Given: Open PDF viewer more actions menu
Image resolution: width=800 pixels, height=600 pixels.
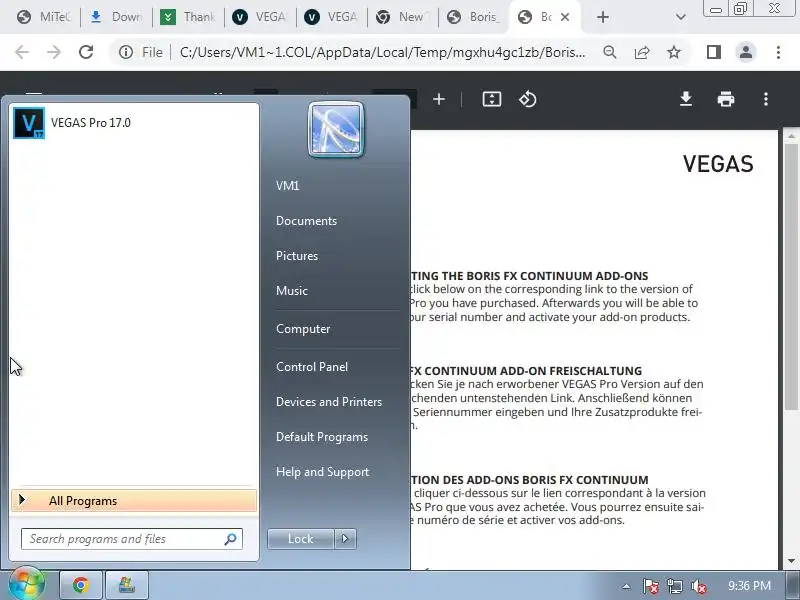Looking at the screenshot, I should click(766, 99).
